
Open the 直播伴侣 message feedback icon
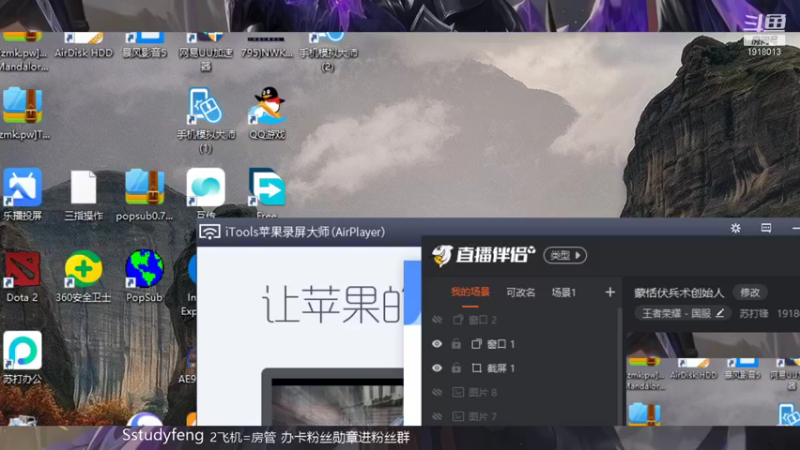(x=766, y=228)
